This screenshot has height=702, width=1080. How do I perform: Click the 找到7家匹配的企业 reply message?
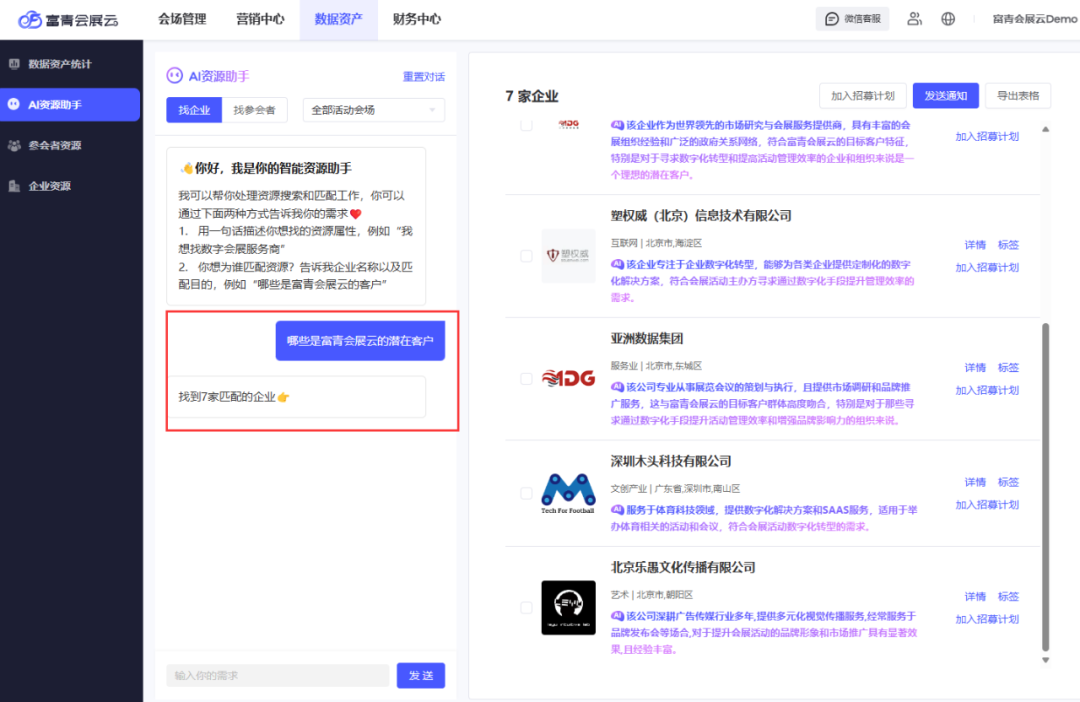coord(296,397)
